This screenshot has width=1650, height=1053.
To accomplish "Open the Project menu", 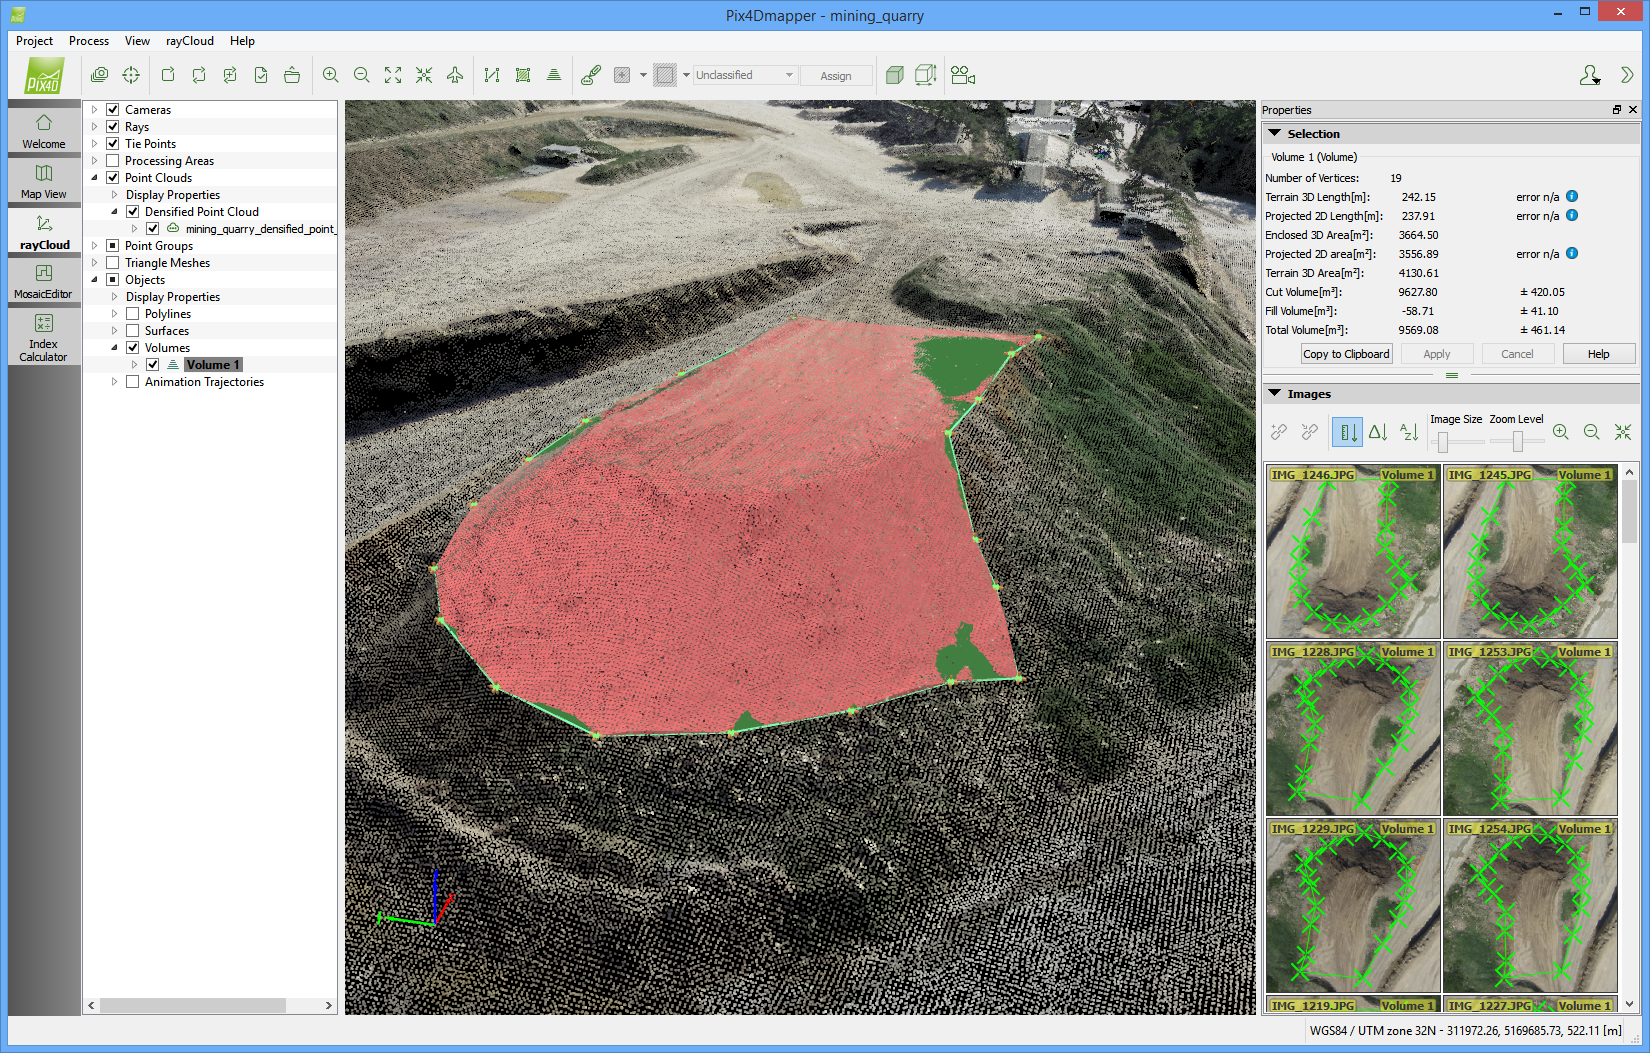I will pyautogui.click(x=34, y=41).
